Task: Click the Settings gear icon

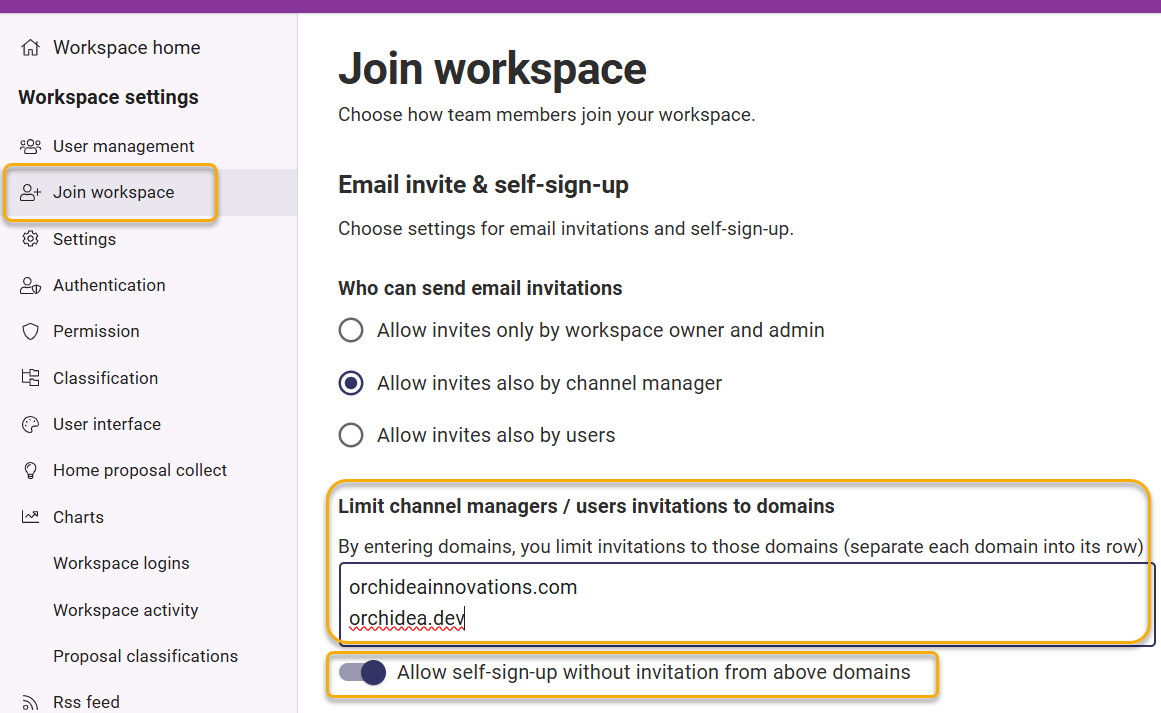Action: click(x=31, y=239)
